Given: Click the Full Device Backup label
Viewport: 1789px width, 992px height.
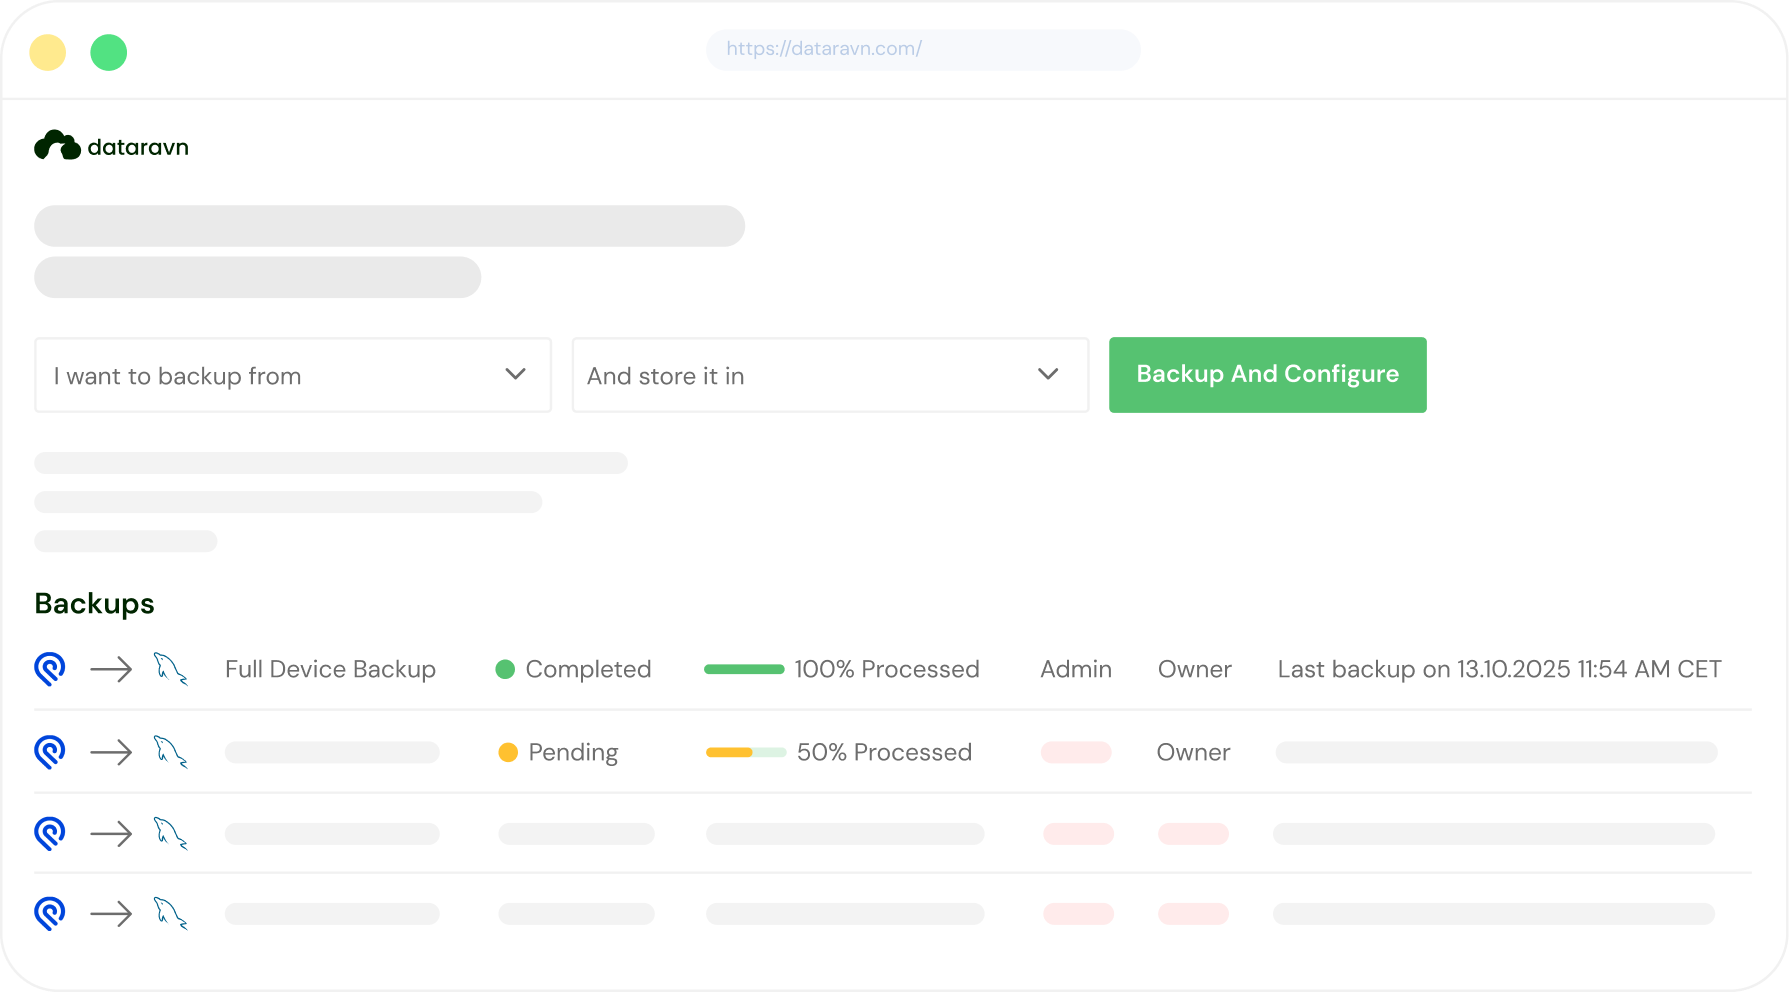Looking at the screenshot, I should tap(330, 669).
